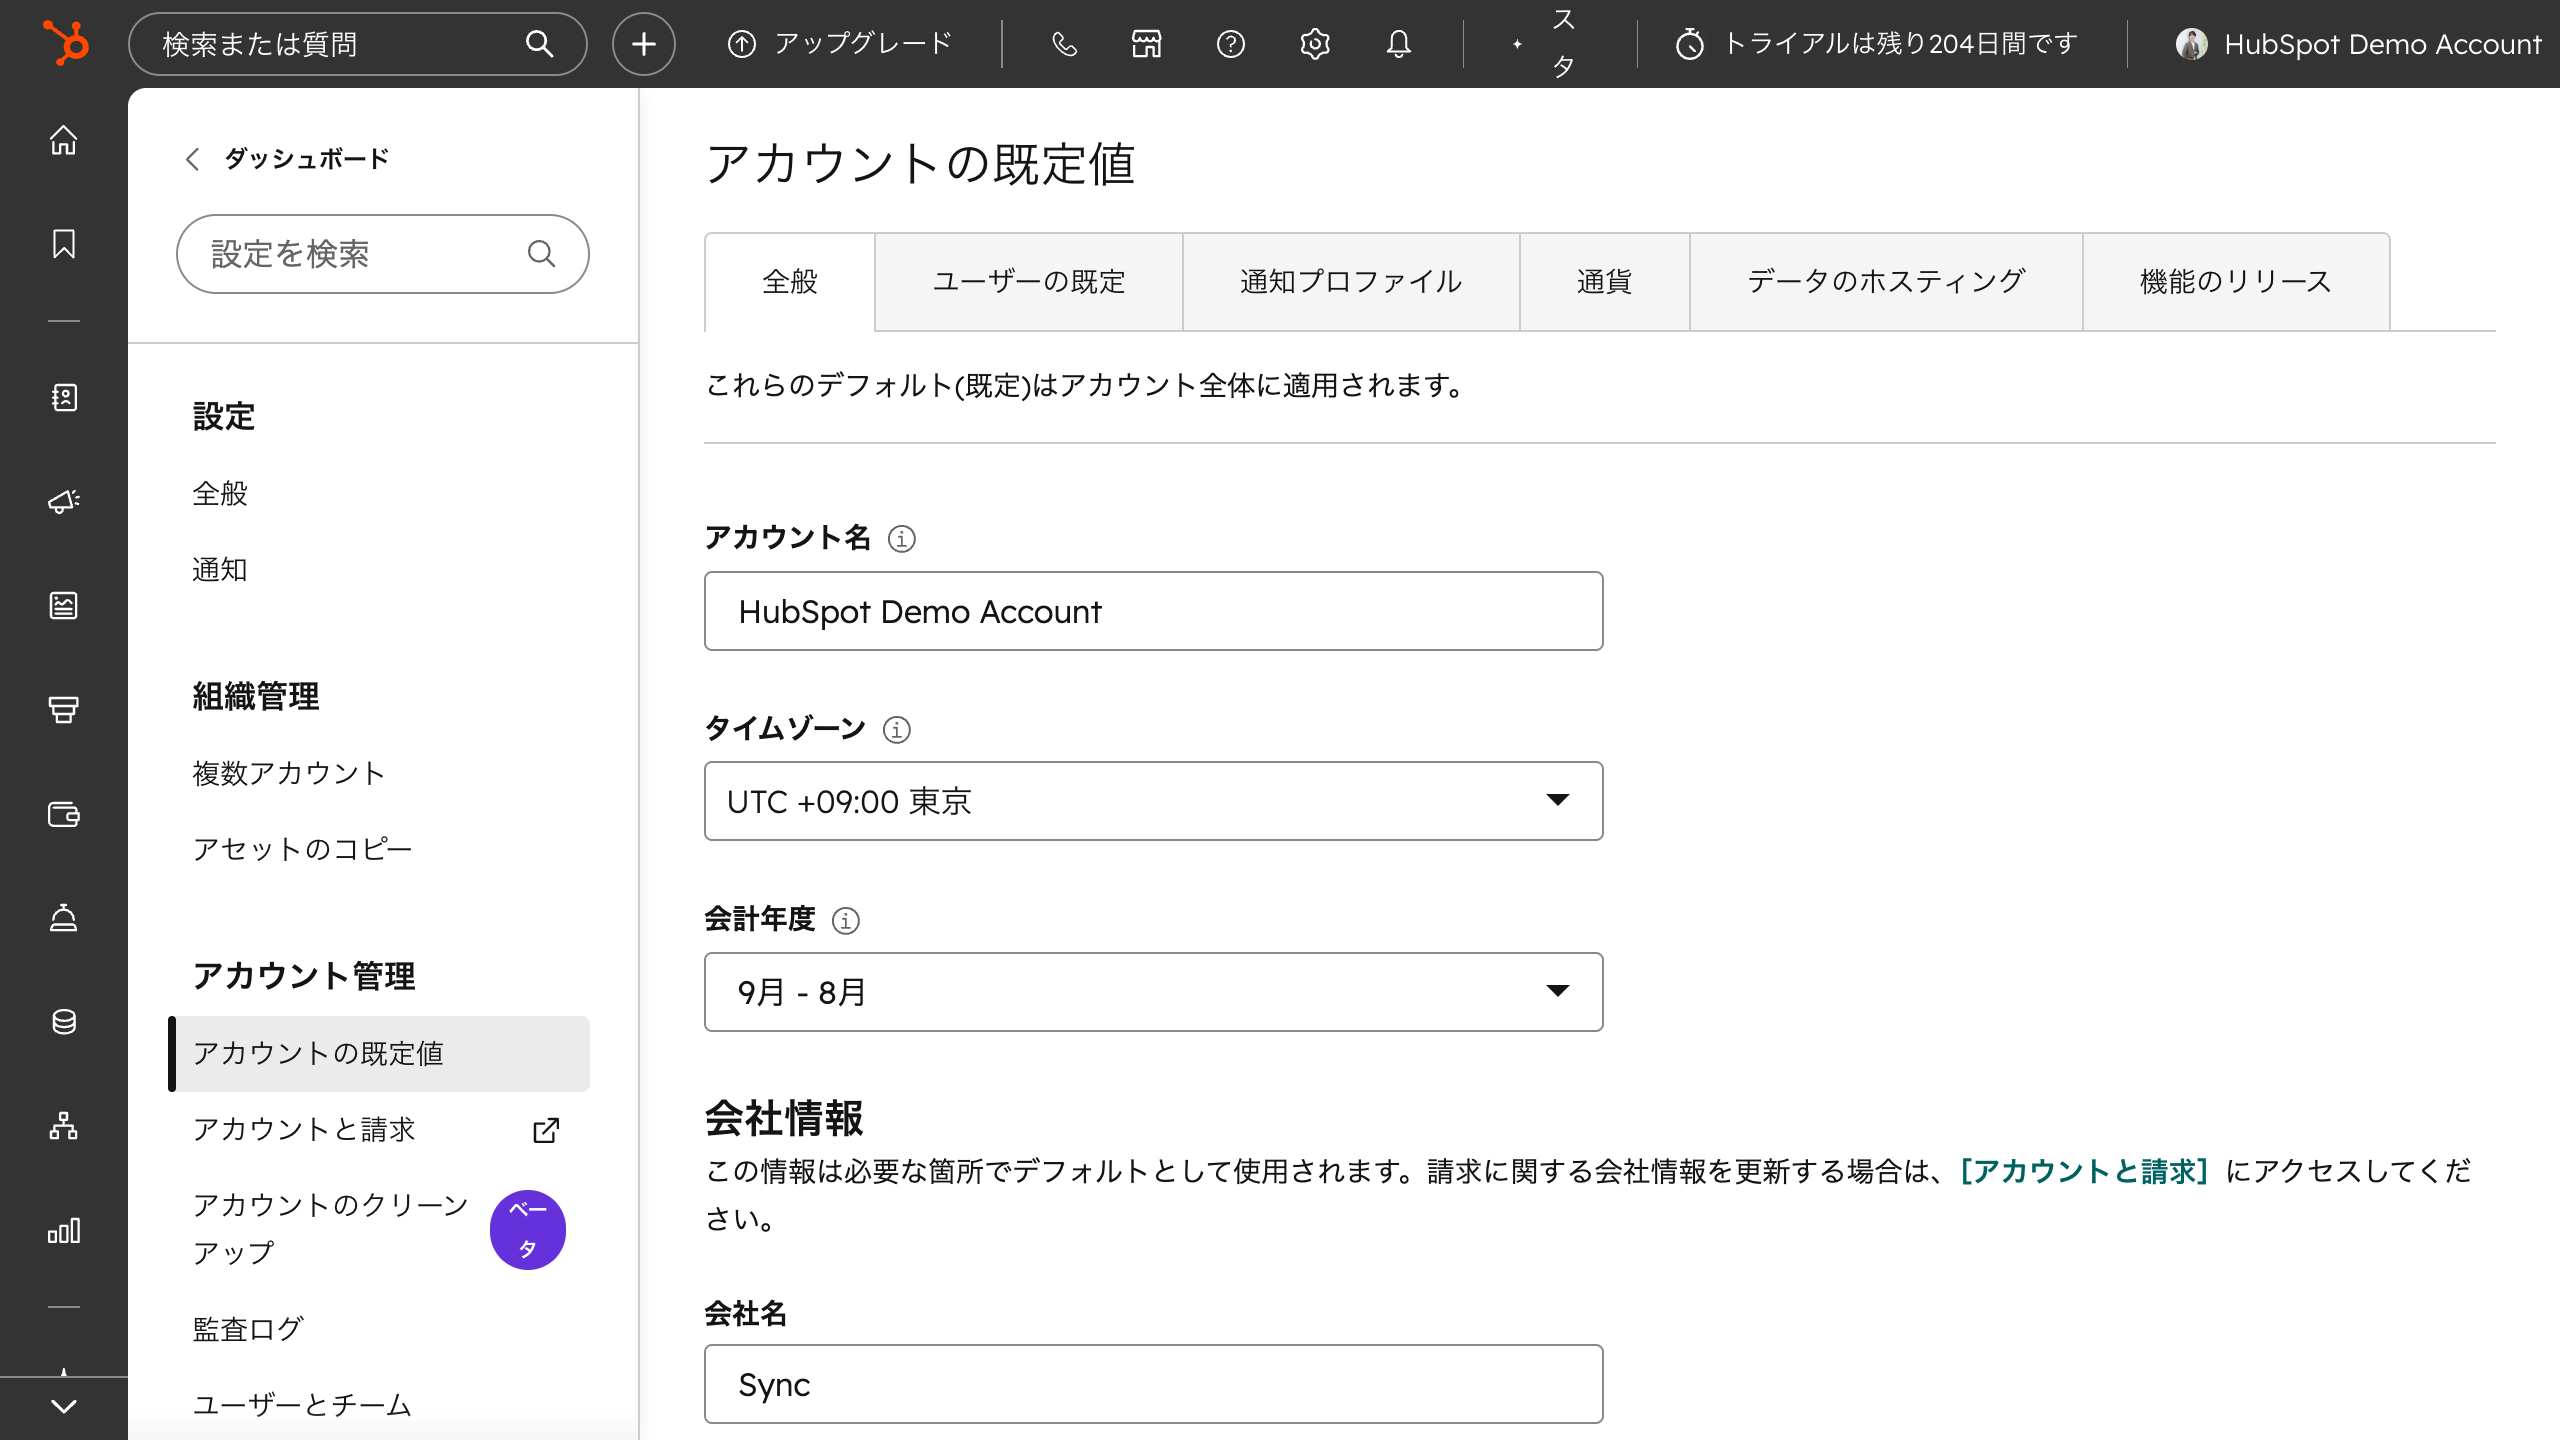Open the marketplace storefront icon
The image size is (2560, 1440).
click(x=1146, y=44)
